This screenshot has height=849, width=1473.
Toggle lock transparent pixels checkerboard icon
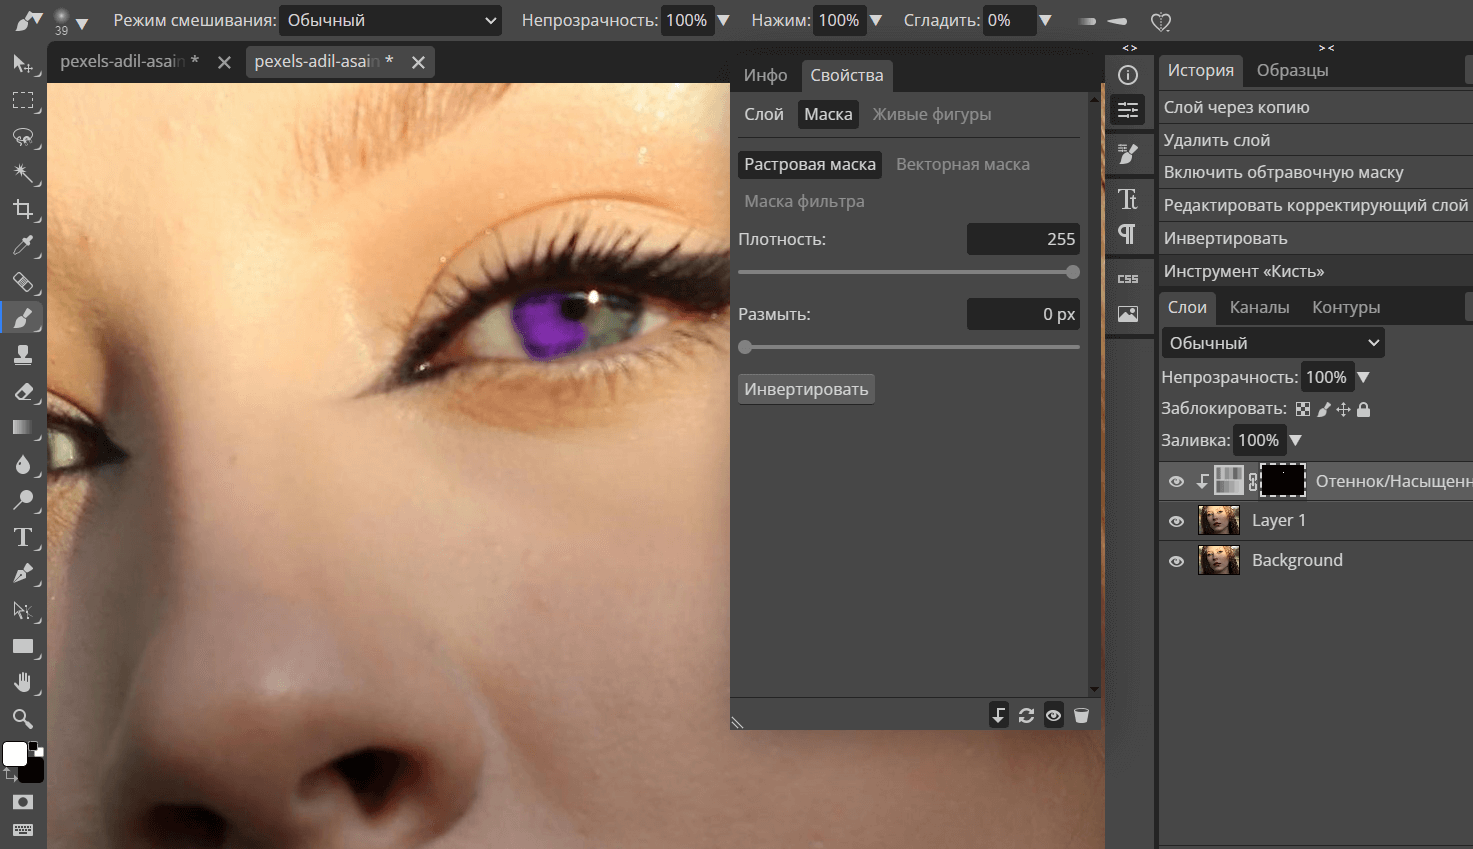1303,409
